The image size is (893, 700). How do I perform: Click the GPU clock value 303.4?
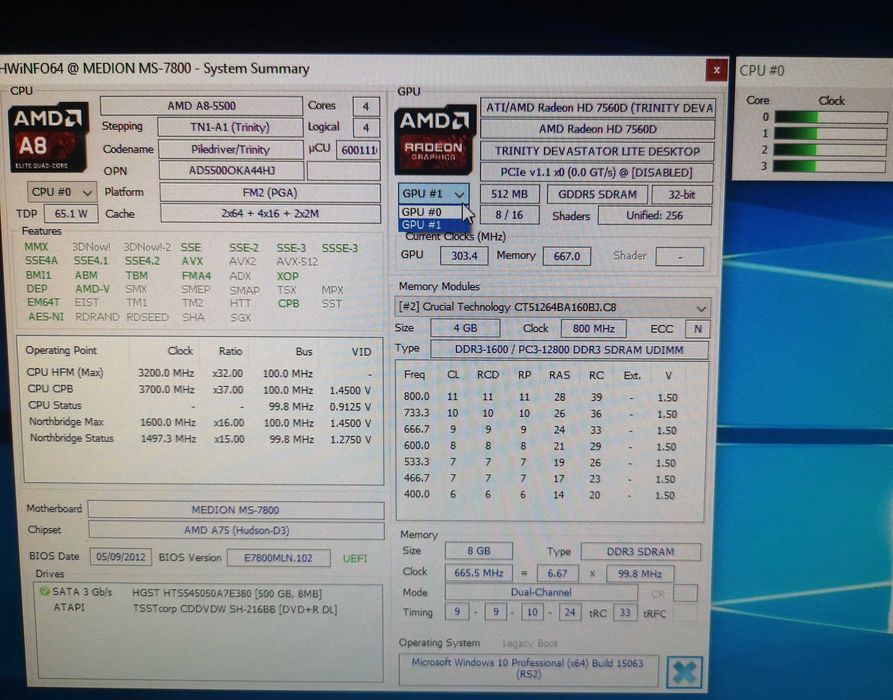coord(464,256)
